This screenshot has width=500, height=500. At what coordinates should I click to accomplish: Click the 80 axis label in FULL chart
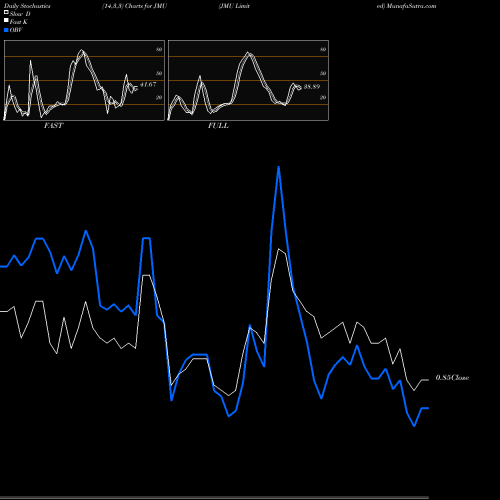(323, 50)
